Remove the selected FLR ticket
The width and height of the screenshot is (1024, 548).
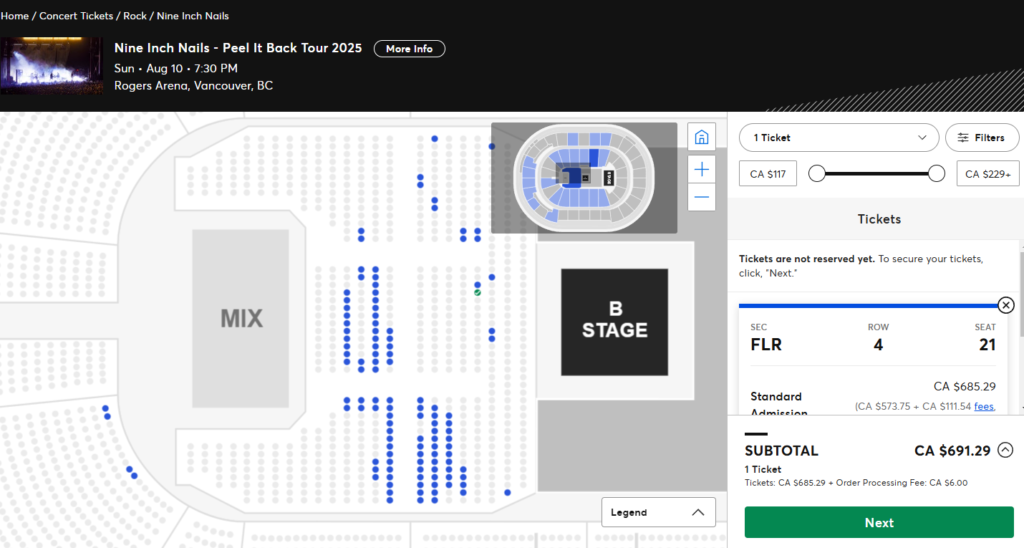(1006, 305)
